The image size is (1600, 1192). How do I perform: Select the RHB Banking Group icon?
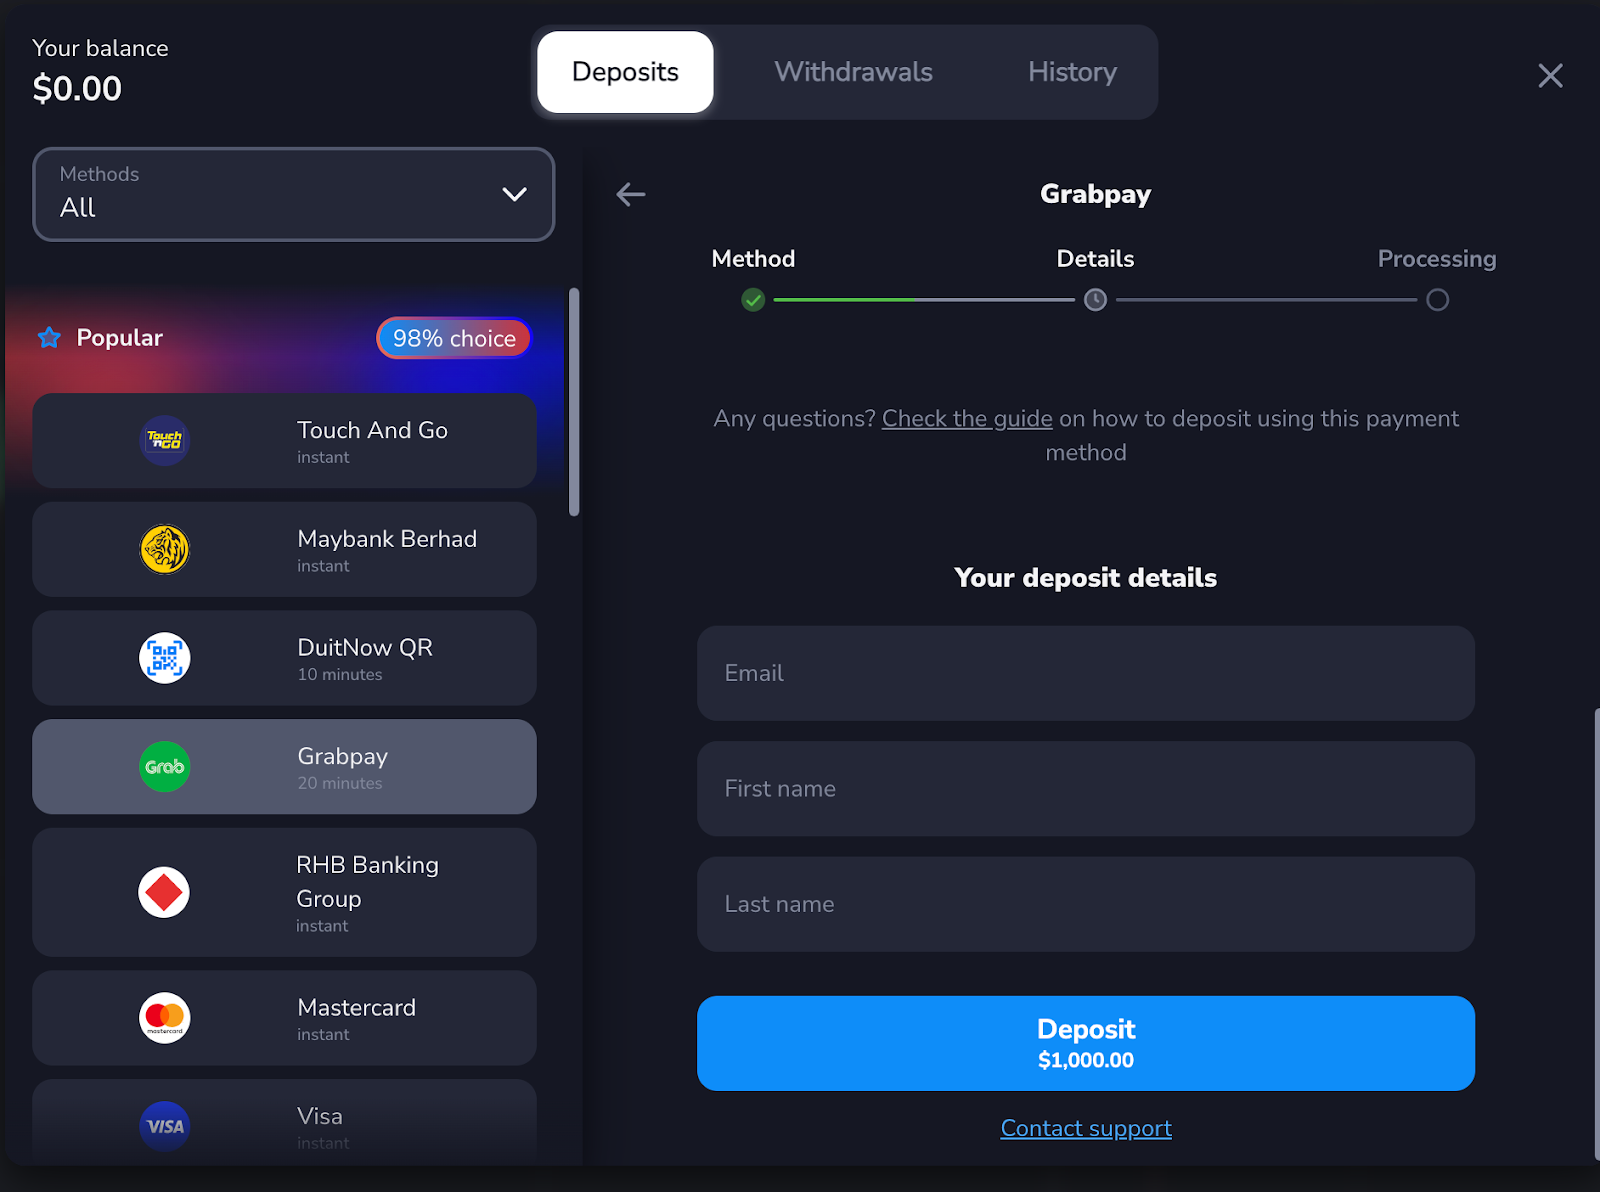point(164,892)
